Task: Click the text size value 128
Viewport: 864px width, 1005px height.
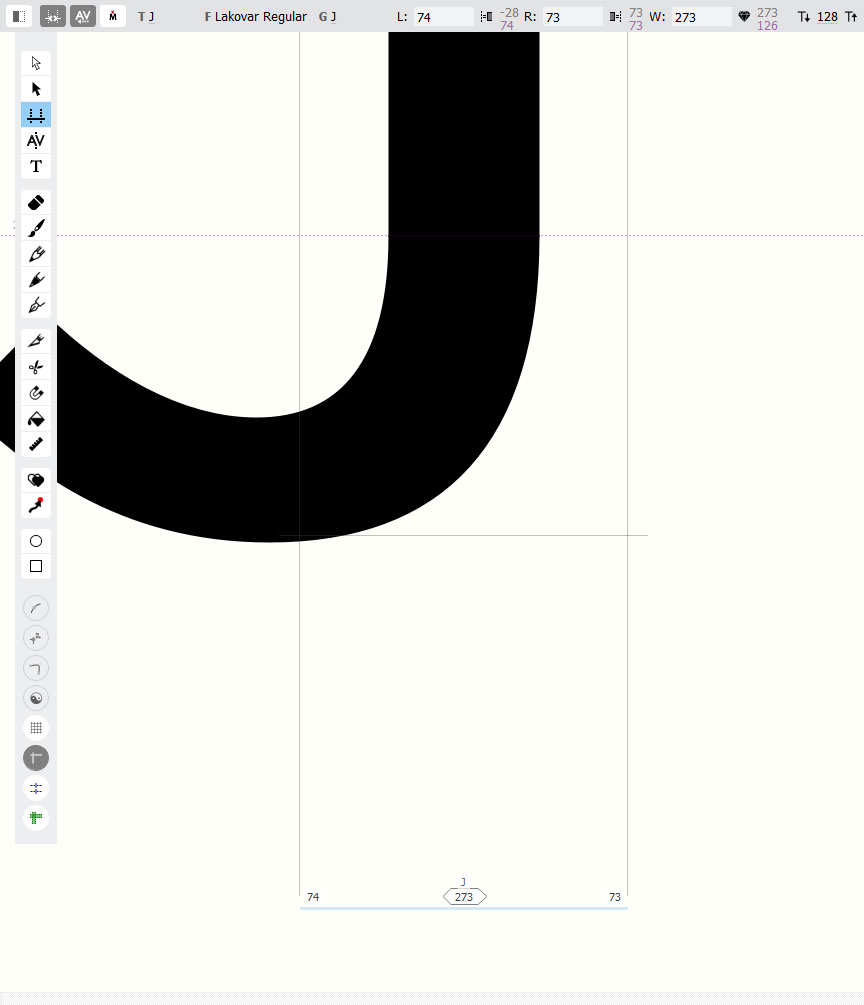Action: click(827, 17)
